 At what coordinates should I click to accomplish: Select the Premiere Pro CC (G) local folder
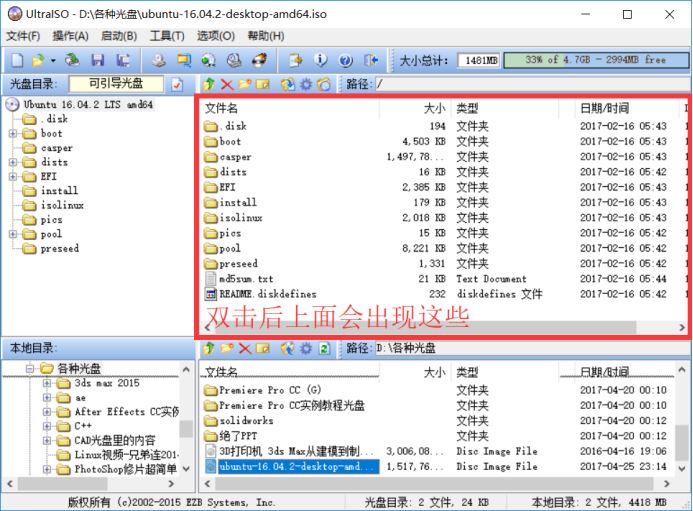pos(270,390)
